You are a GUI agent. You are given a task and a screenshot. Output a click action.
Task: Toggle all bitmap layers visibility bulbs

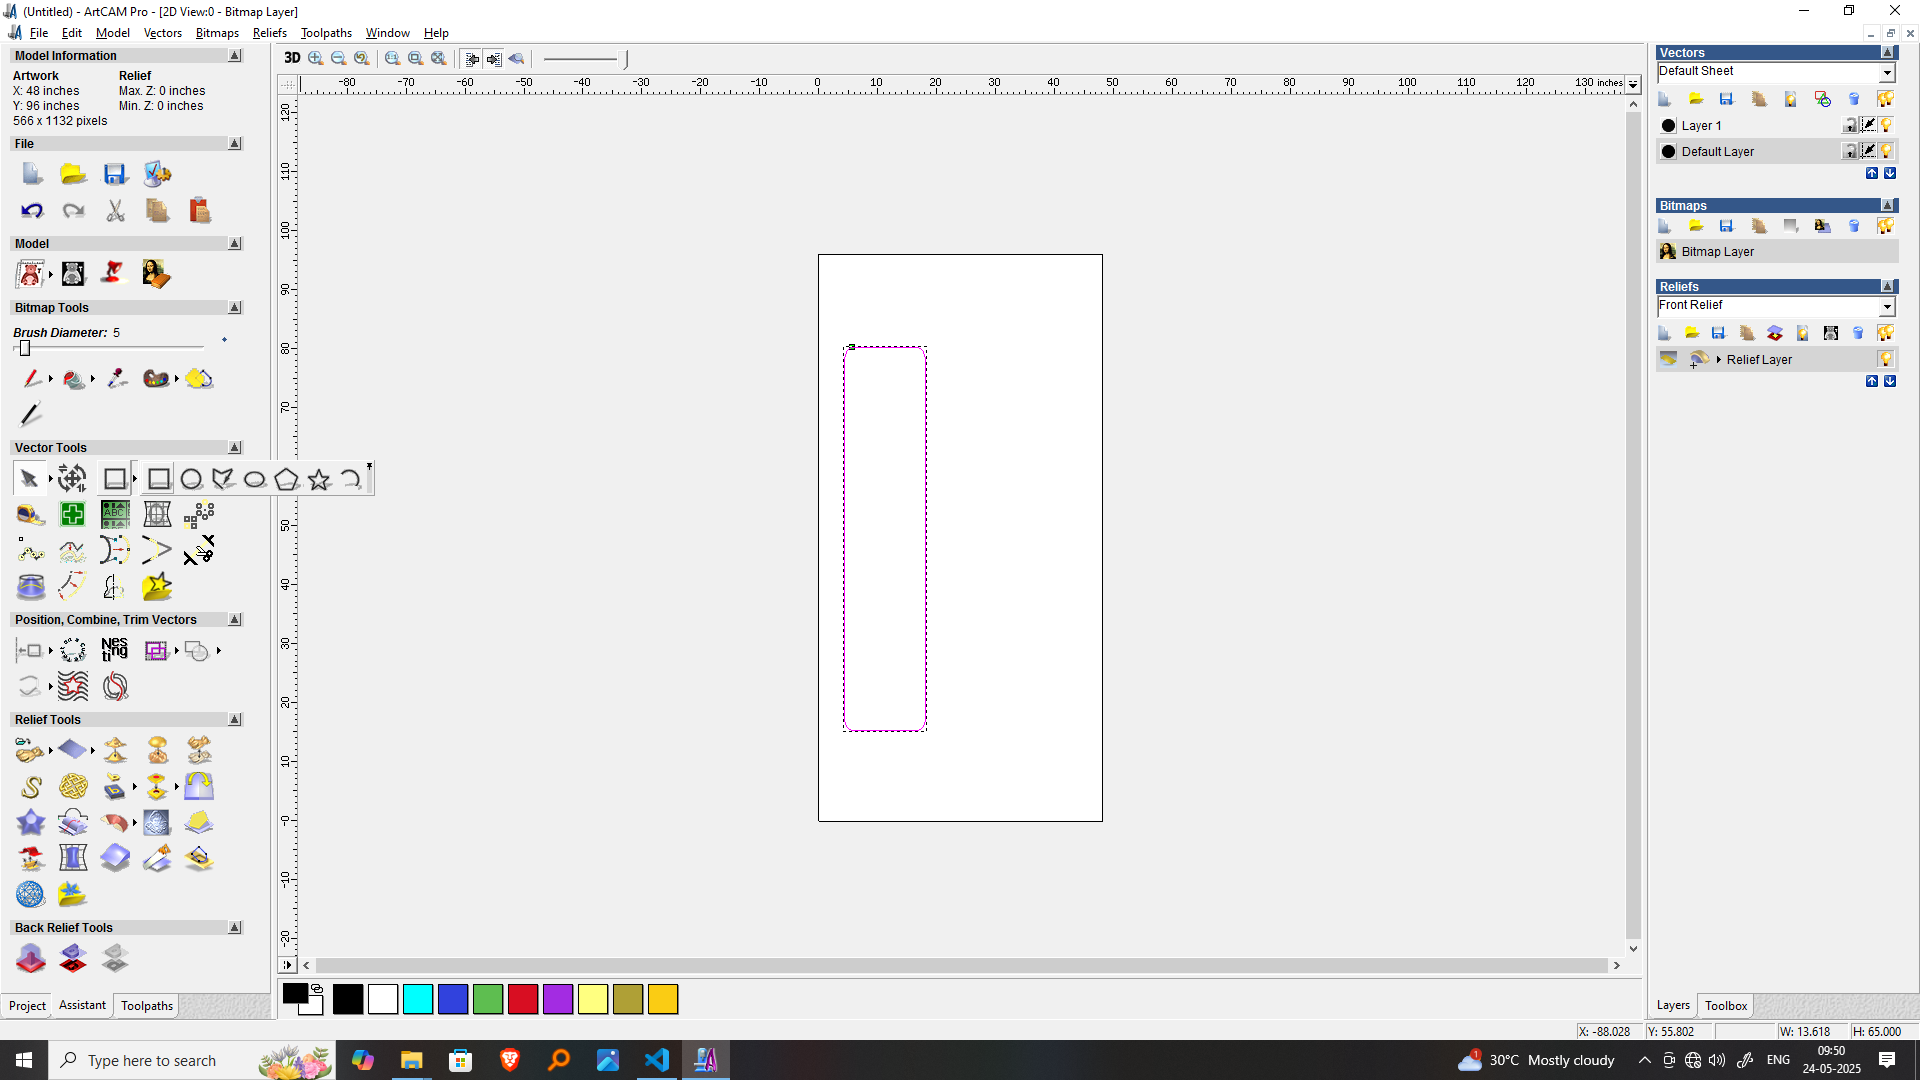pyautogui.click(x=1886, y=226)
